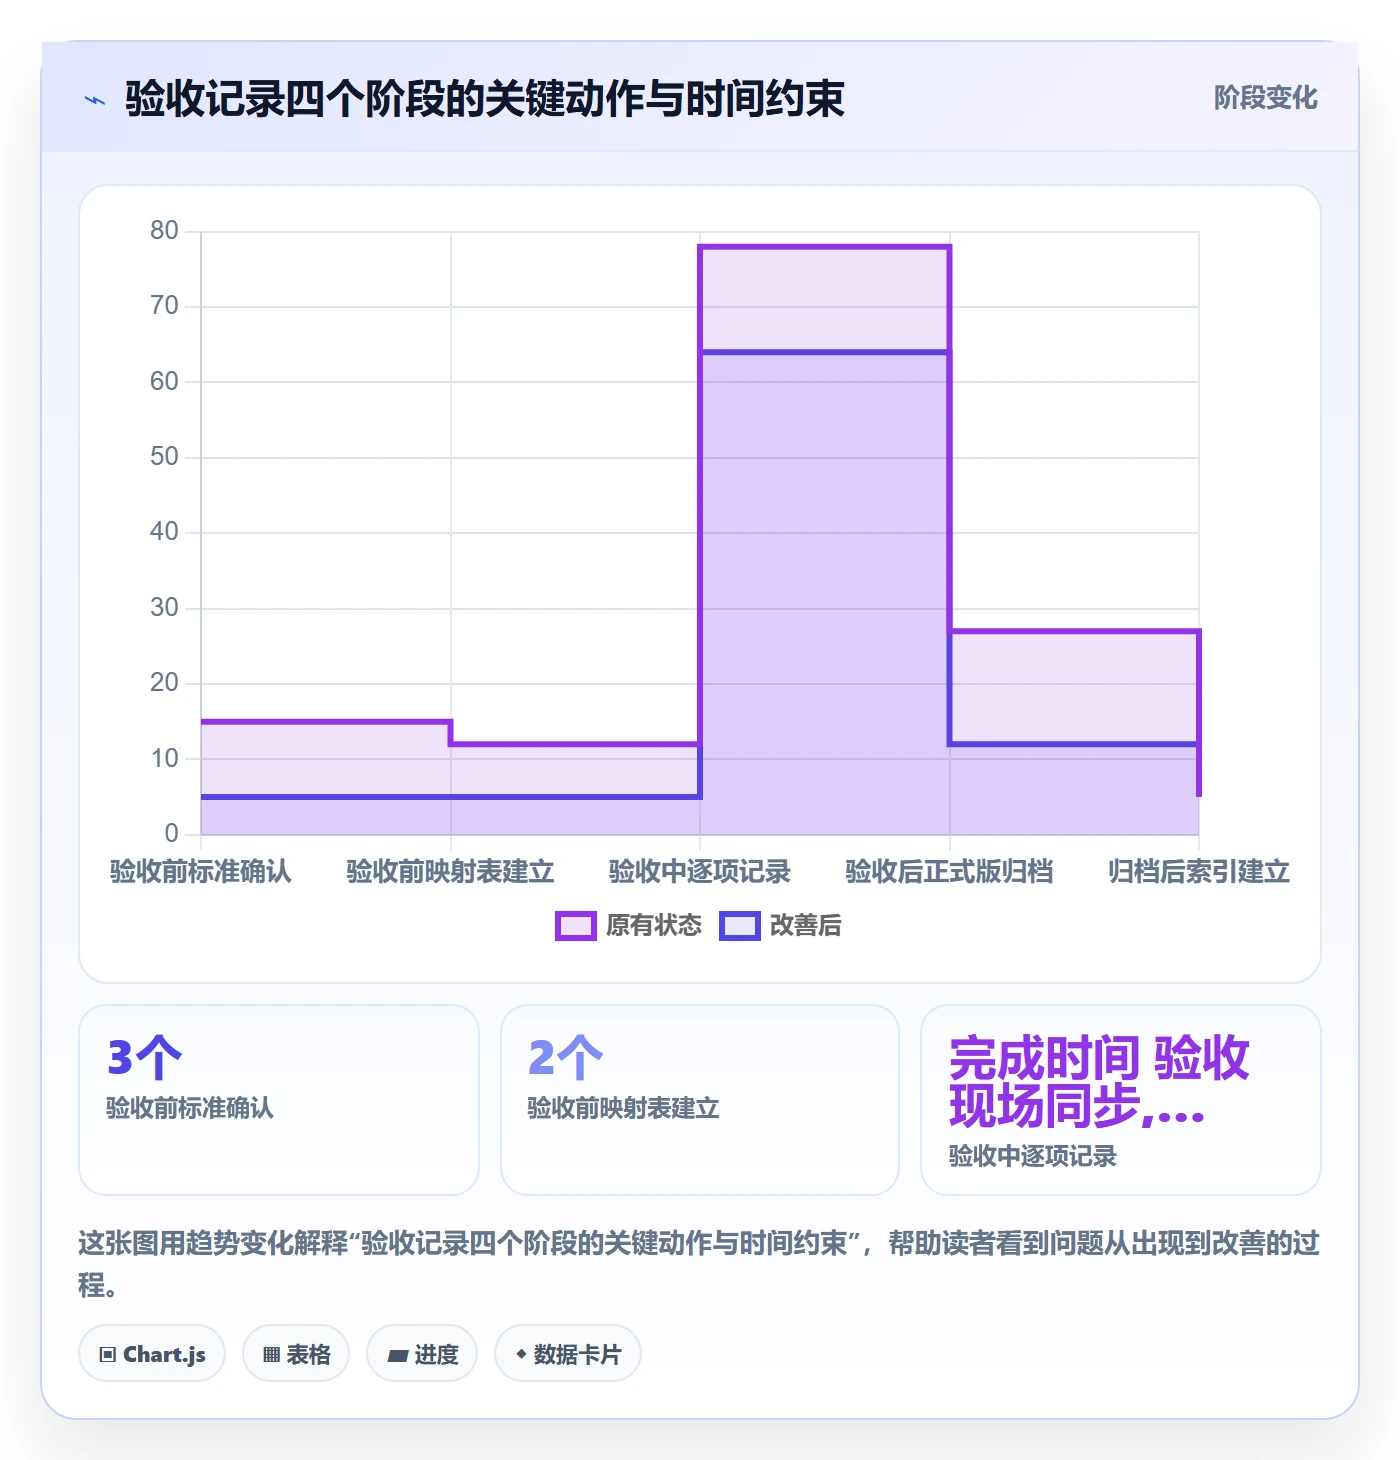Toggle the 原有状态 legend swatch

pos(576,926)
